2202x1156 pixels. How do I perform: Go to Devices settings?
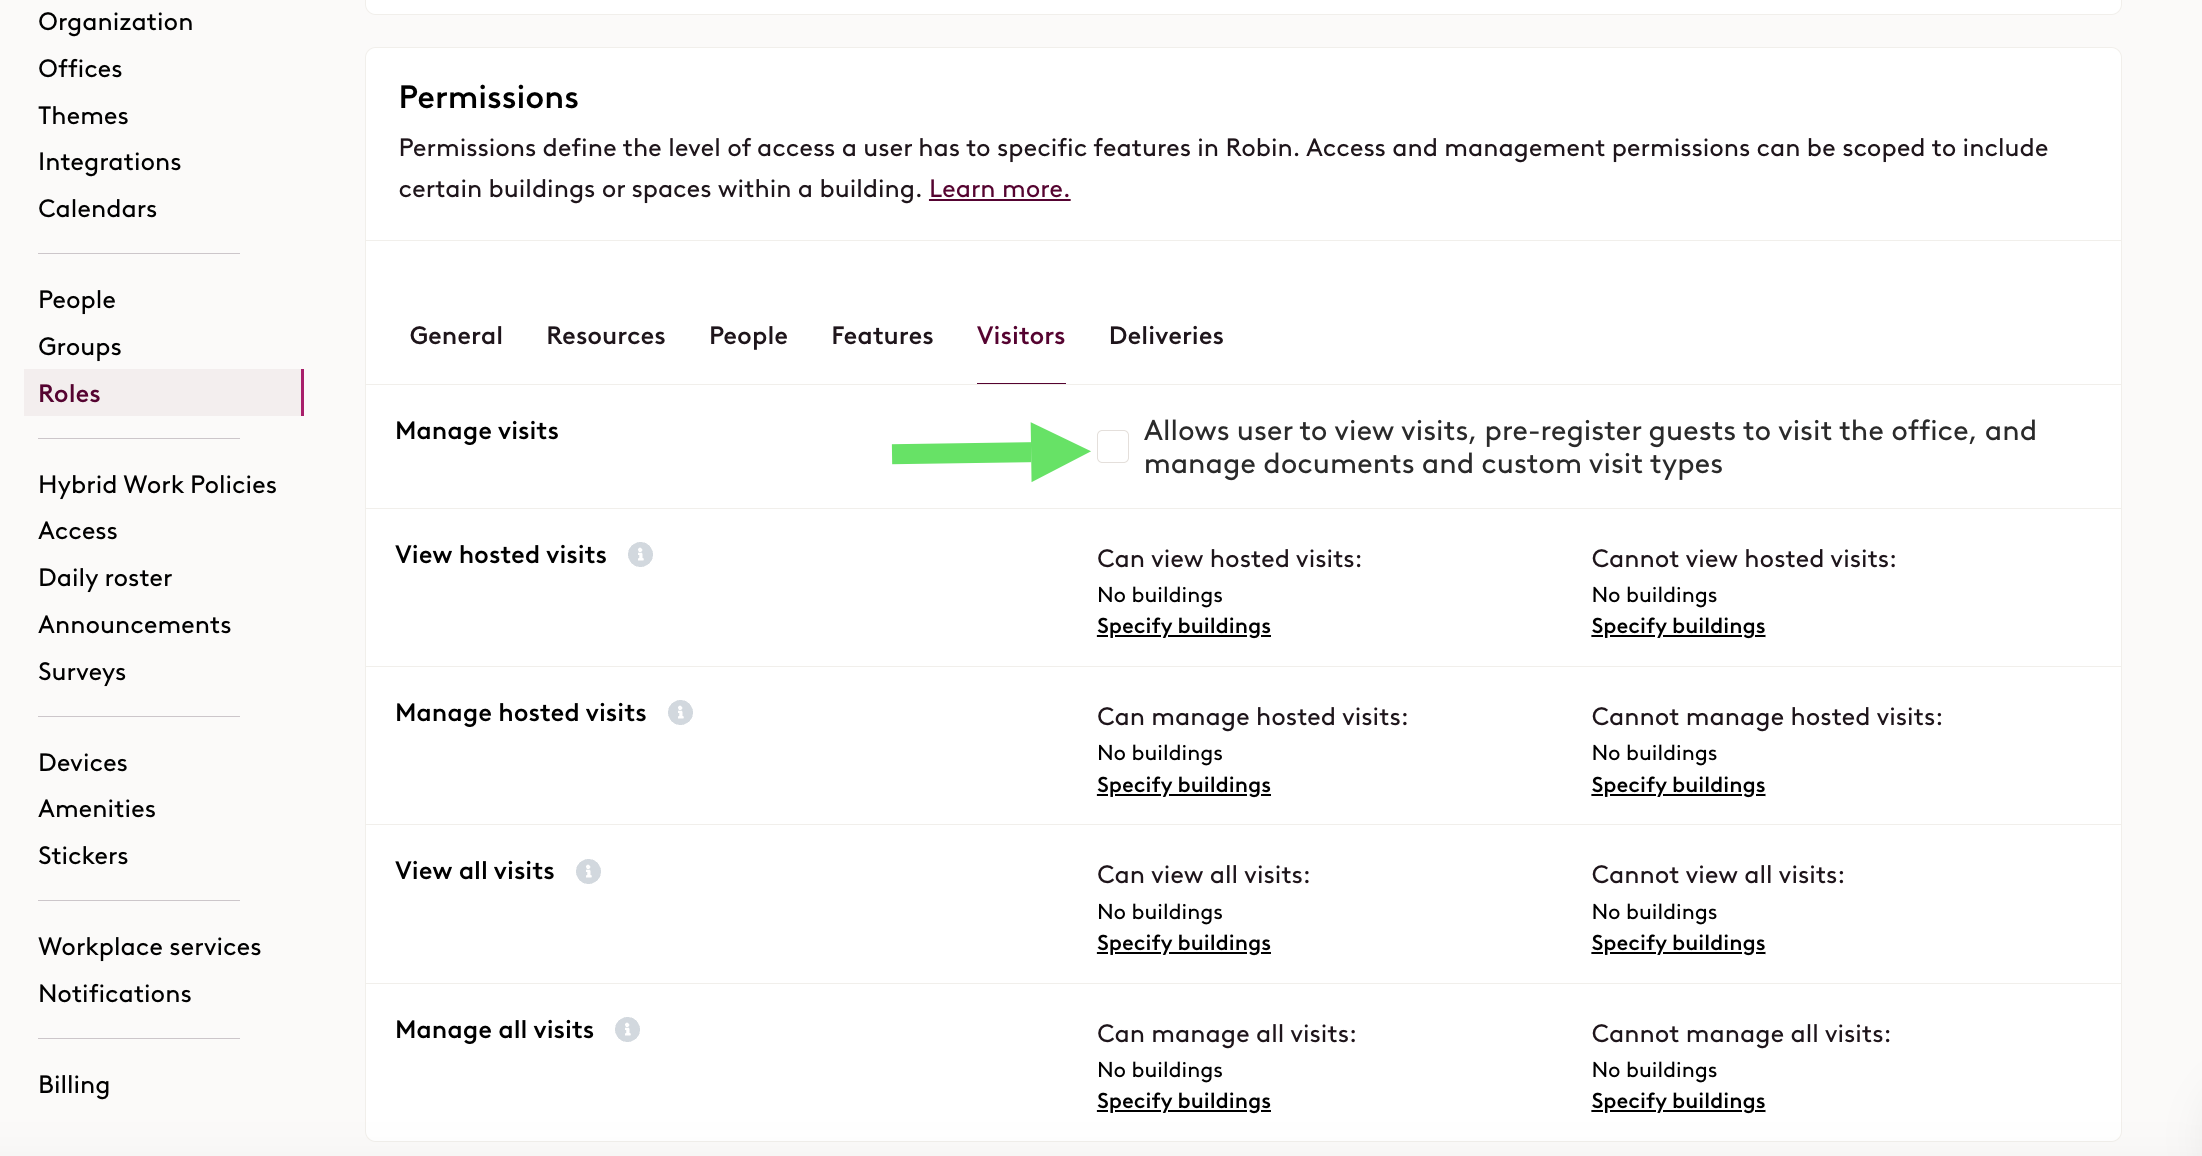(x=83, y=763)
